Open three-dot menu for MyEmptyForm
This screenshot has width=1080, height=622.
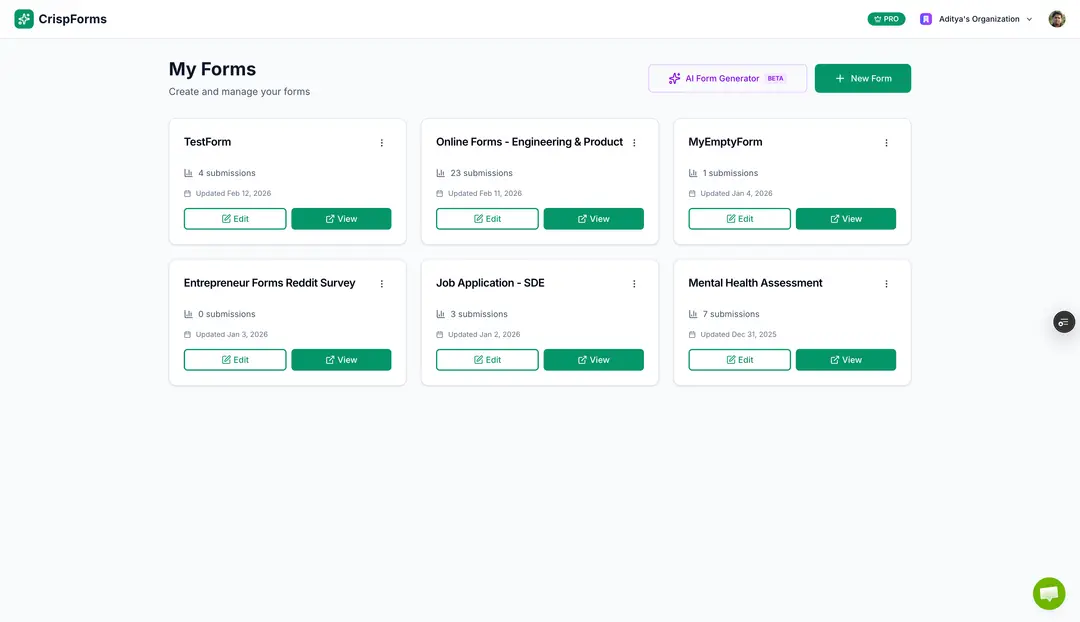pyautogui.click(x=886, y=143)
